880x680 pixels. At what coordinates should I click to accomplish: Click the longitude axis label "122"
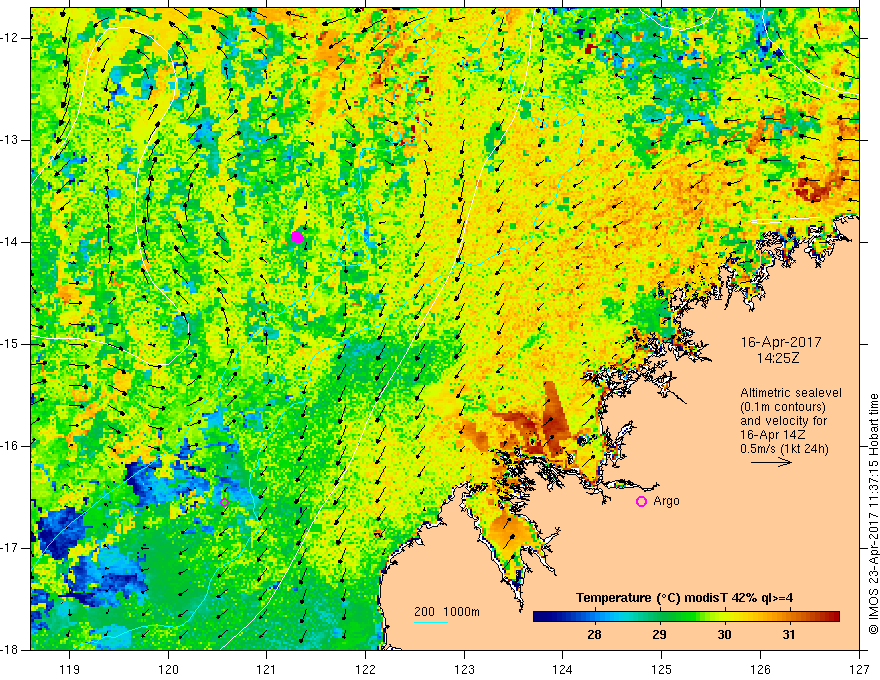[365, 669]
